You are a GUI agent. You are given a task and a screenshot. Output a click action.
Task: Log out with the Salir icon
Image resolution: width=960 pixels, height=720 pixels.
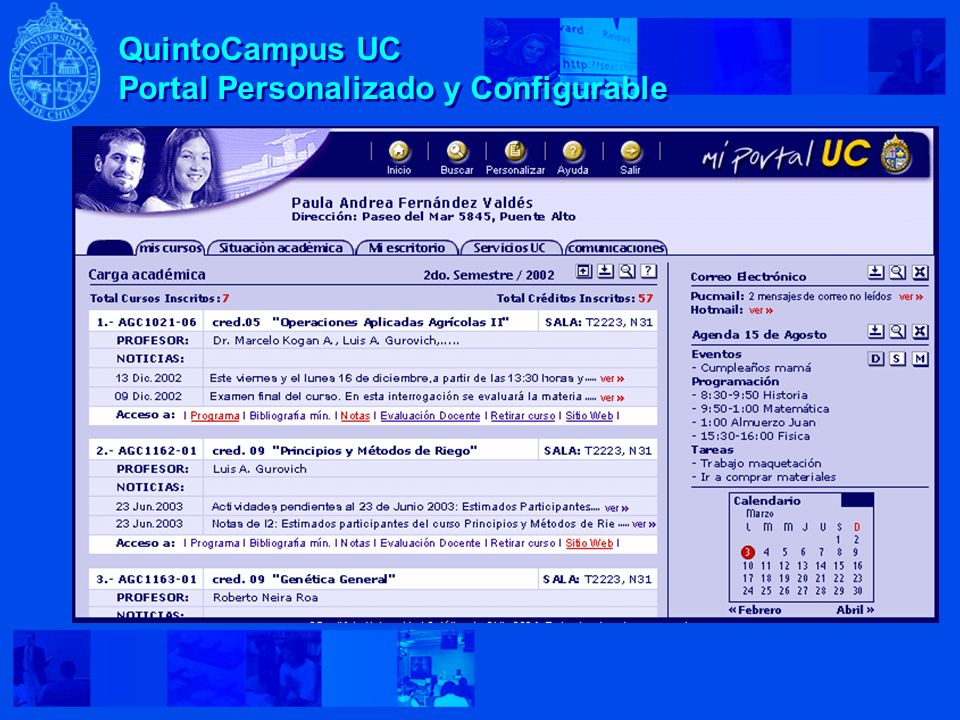pyautogui.click(x=630, y=151)
